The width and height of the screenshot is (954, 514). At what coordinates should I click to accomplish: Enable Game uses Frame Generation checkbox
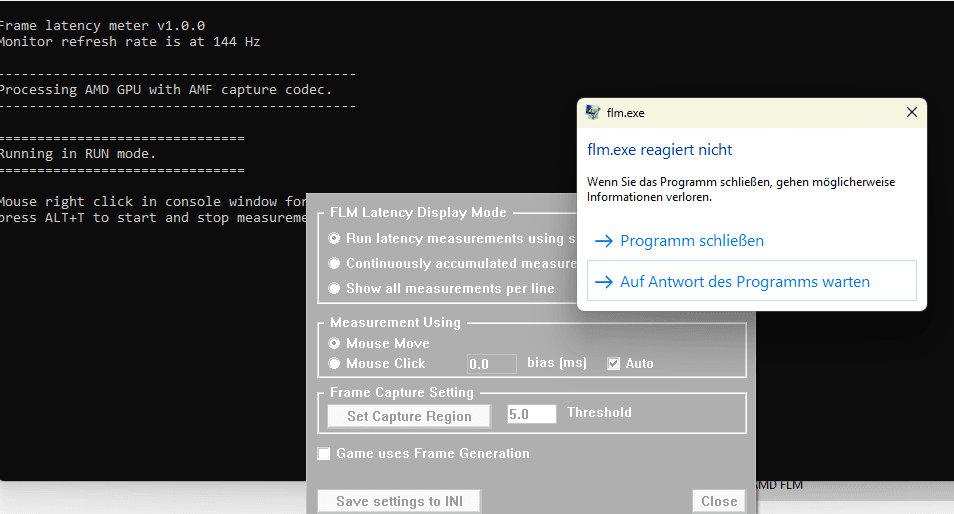coord(324,454)
